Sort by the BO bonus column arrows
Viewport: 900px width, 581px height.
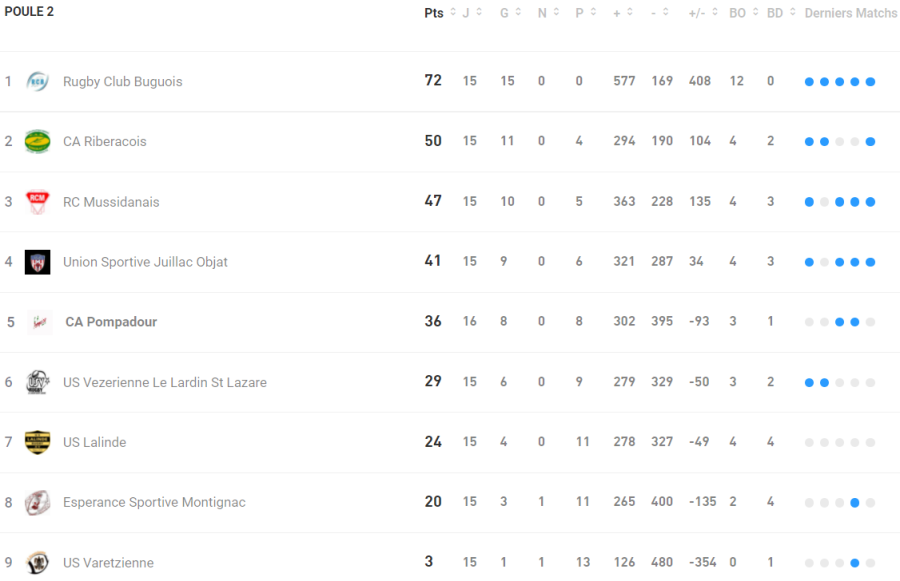(755, 13)
